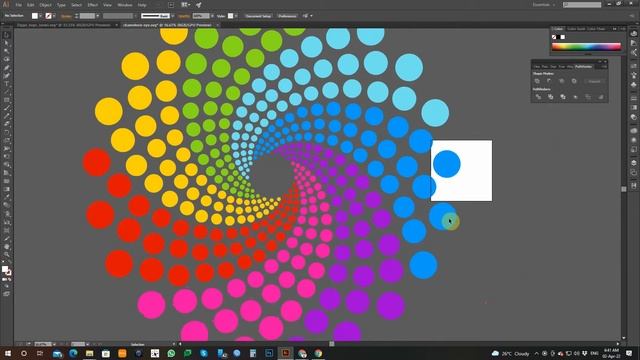Viewport: 640px width, 360px height.
Task: Click the Unite shape mode icon
Action: point(537,81)
